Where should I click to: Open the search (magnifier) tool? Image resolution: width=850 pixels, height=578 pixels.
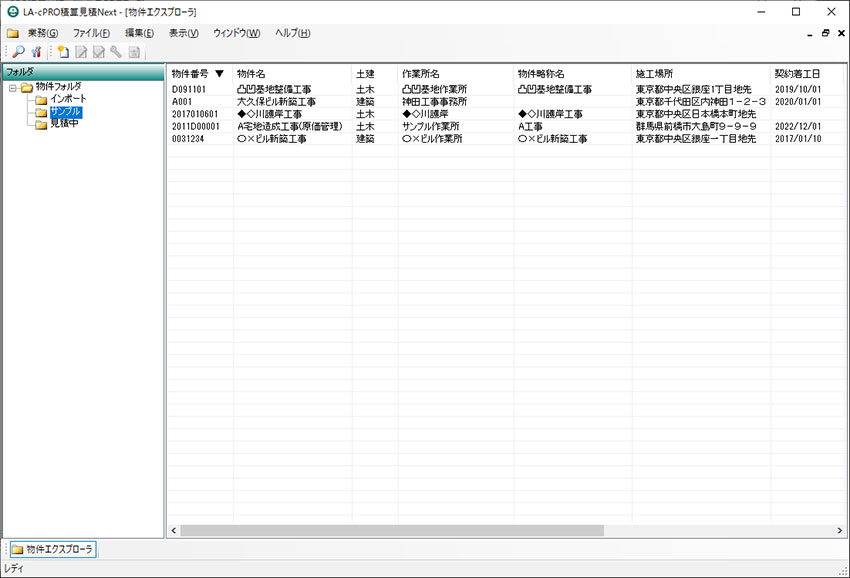(x=18, y=51)
